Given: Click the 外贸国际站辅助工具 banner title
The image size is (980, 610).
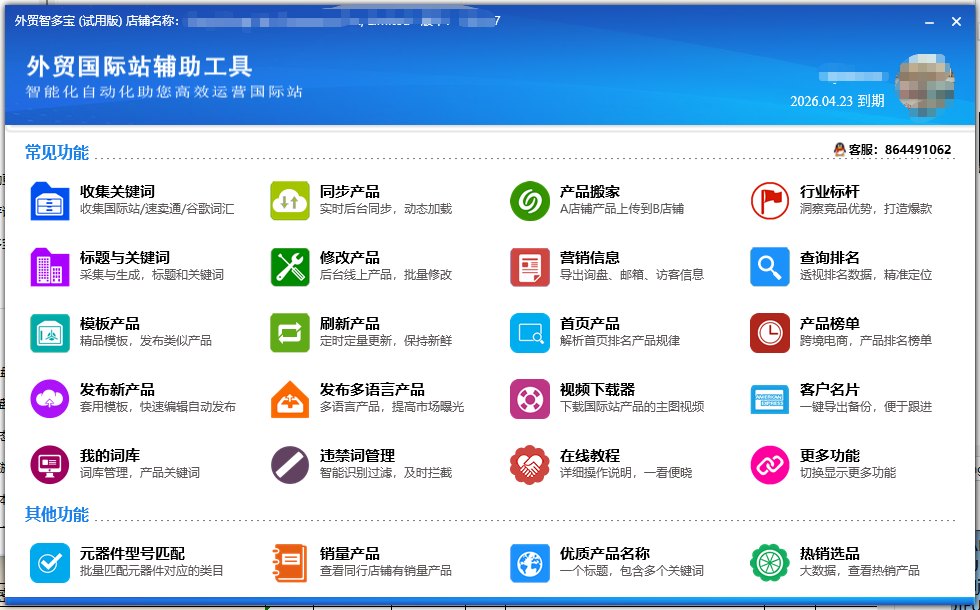Looking at the screenshot, I should 139,66.
